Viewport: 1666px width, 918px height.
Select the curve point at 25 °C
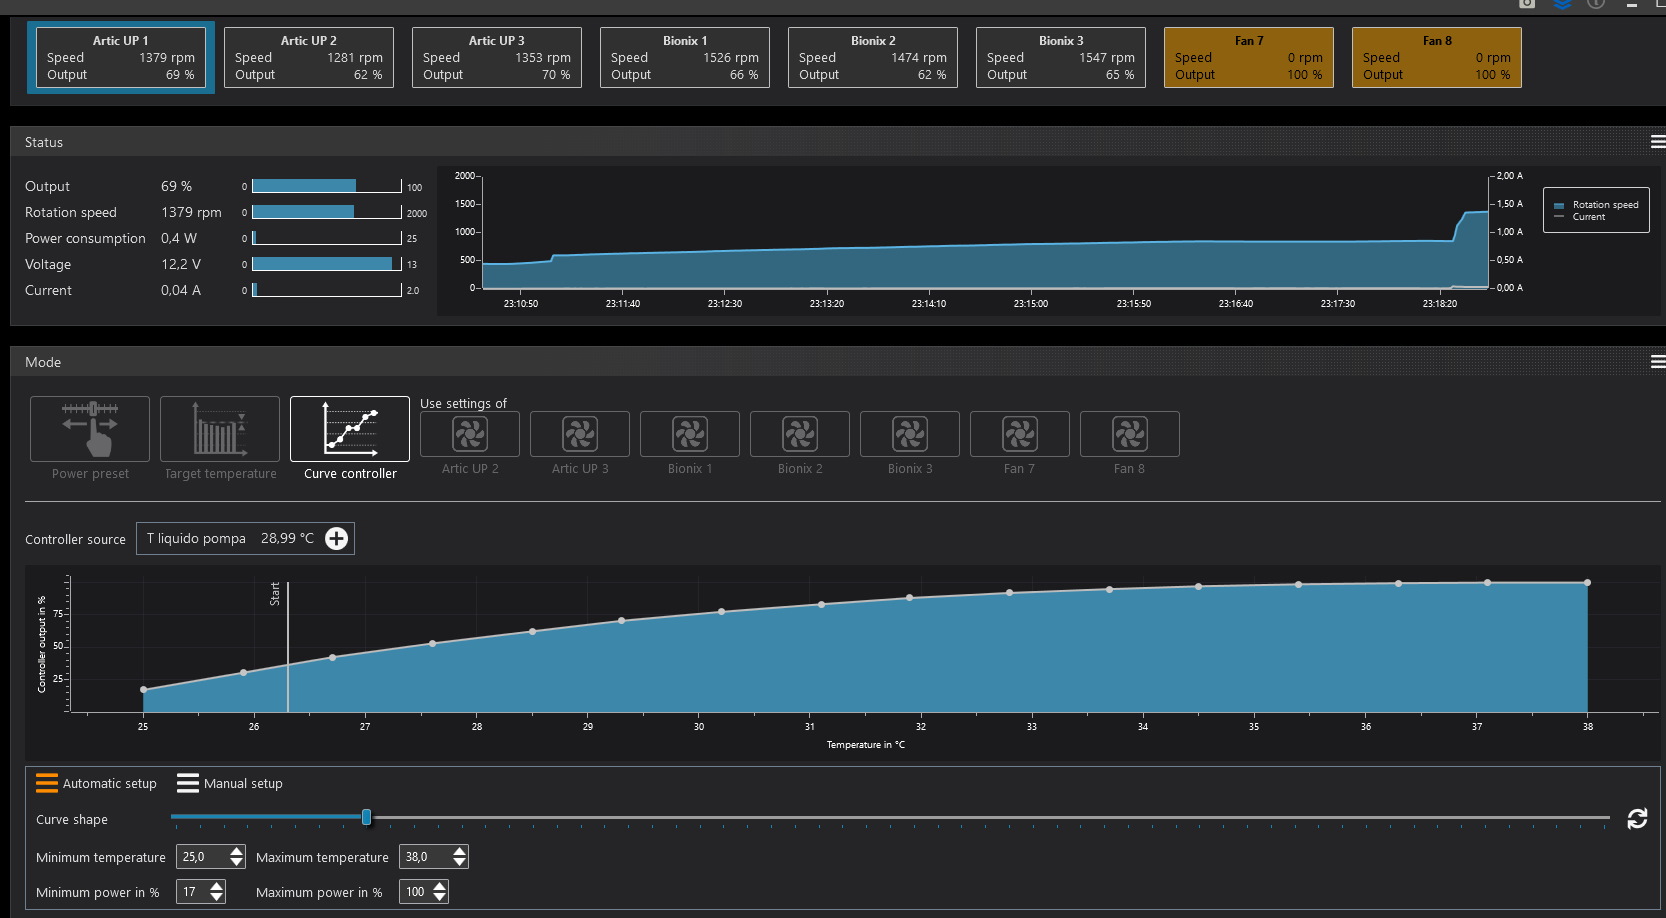coord(143,690)
